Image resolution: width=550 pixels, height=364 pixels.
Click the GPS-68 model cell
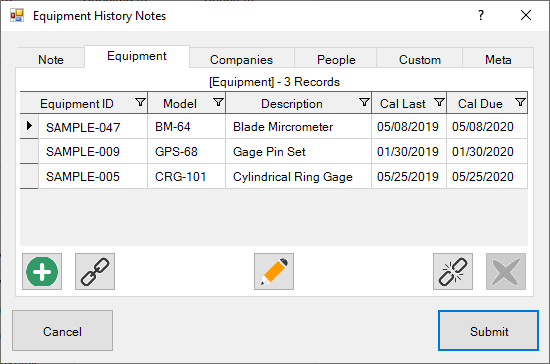[x=187, y=151]
